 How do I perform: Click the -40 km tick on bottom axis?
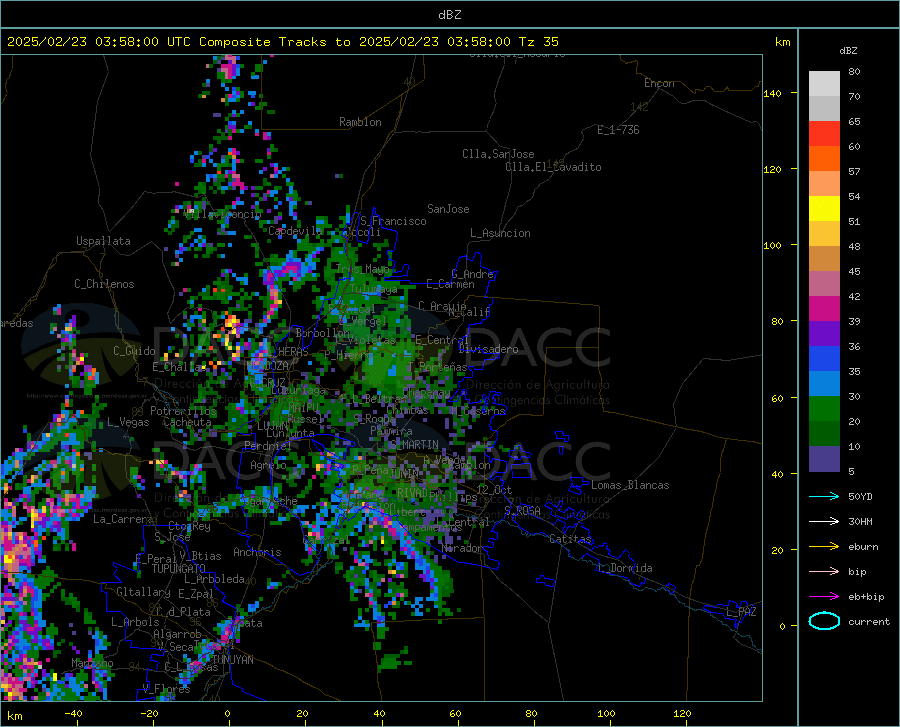point(73,713)
